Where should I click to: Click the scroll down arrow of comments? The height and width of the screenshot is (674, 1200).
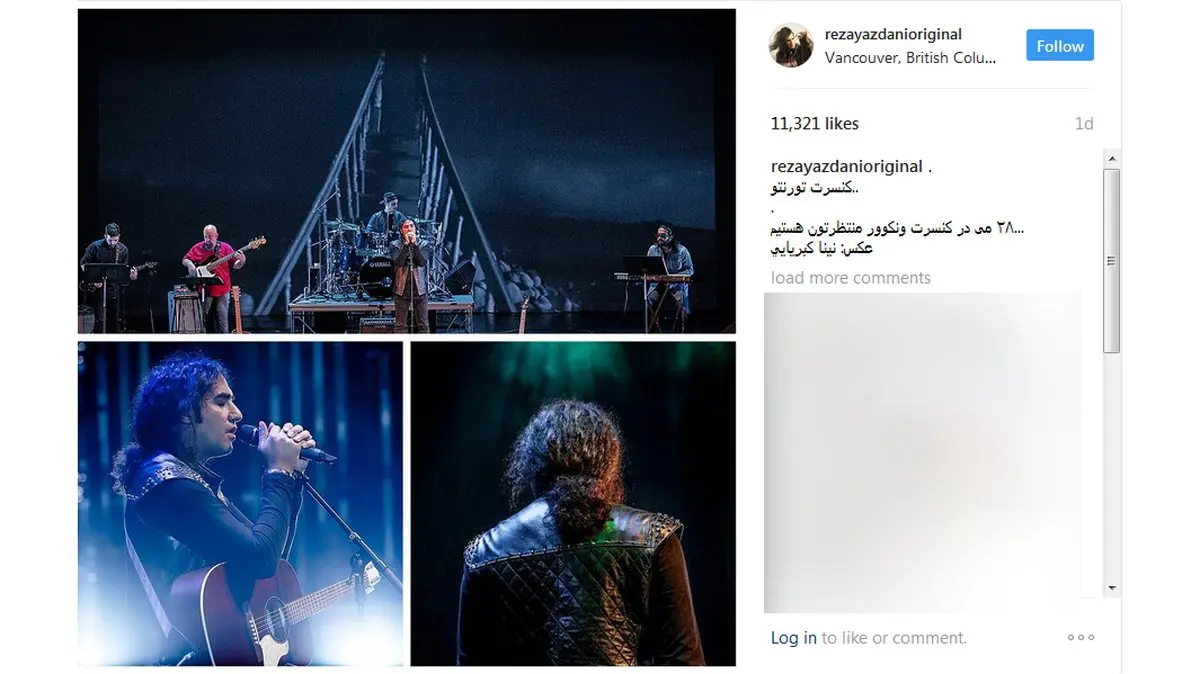[1112, 588]
